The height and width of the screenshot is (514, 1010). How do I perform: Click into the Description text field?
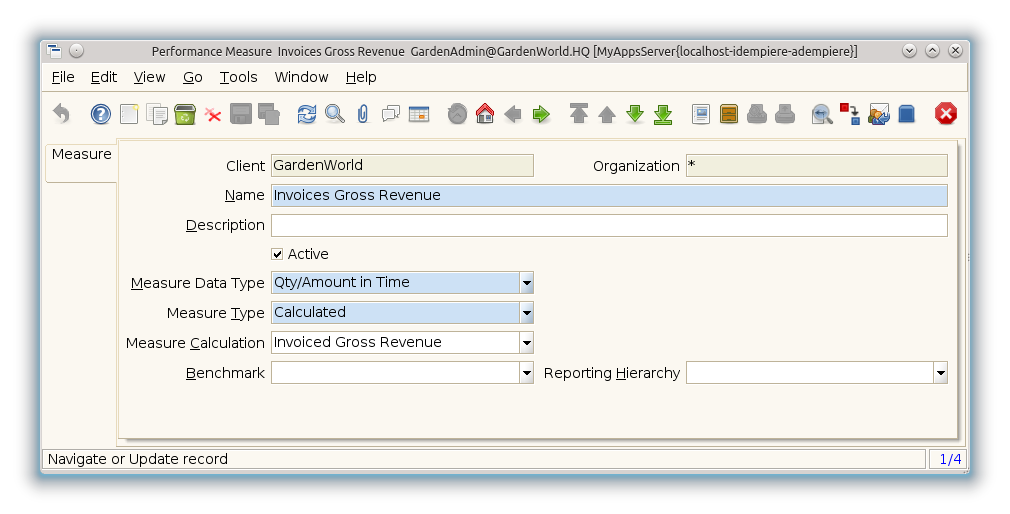pos(608,225)
